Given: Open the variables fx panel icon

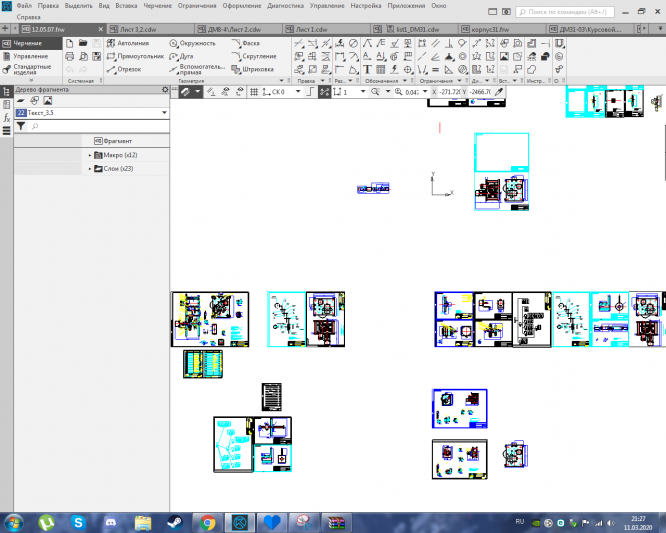Looking at the screenshot, I should click(6, 118).
